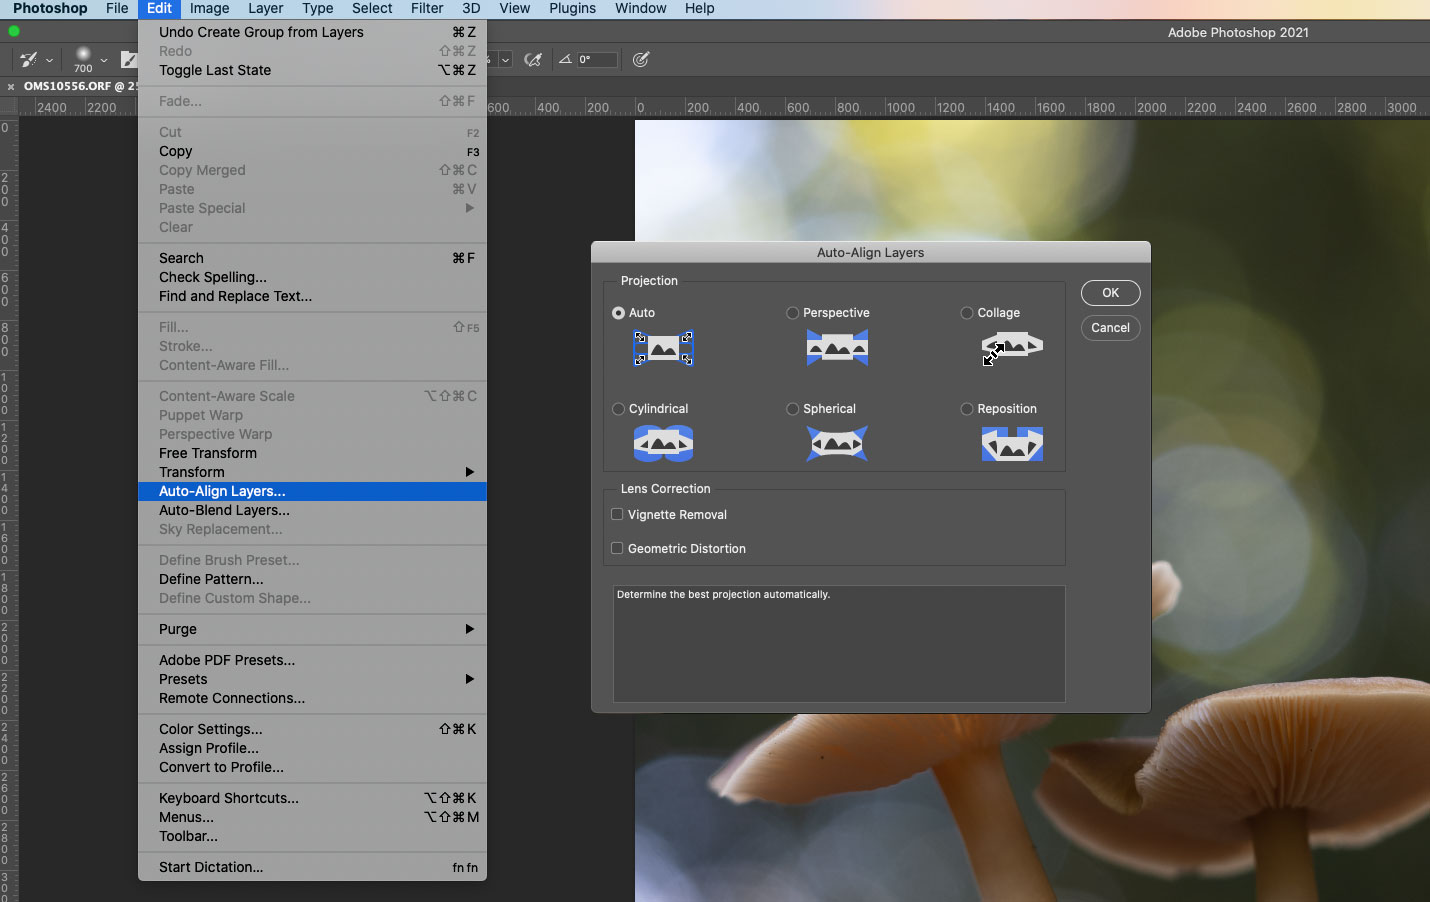This screenshot has height=902, width=1430.
Task: Choose Auto-Blend Layers from Edit menu
Action: point(224,510)
